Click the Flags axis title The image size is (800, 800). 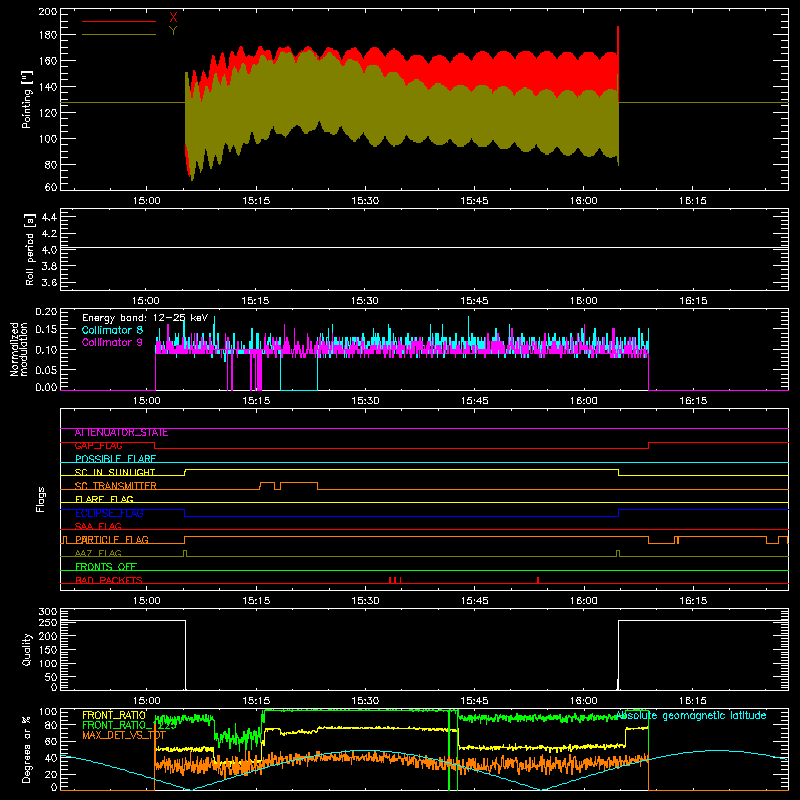(40, 499)
